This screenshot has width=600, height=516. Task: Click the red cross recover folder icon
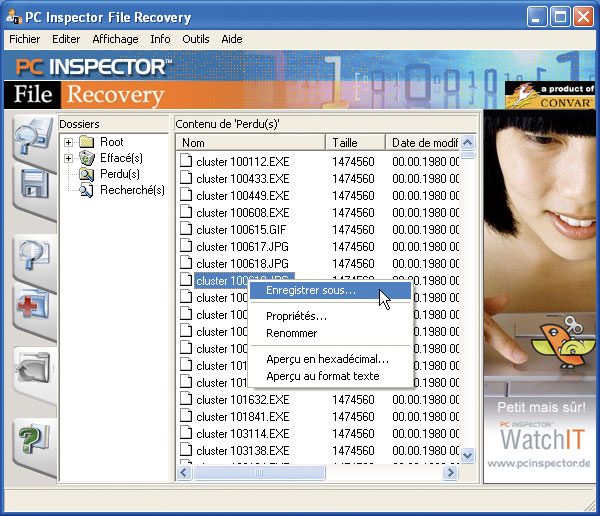pyautogui.click(x=33, y=305)
